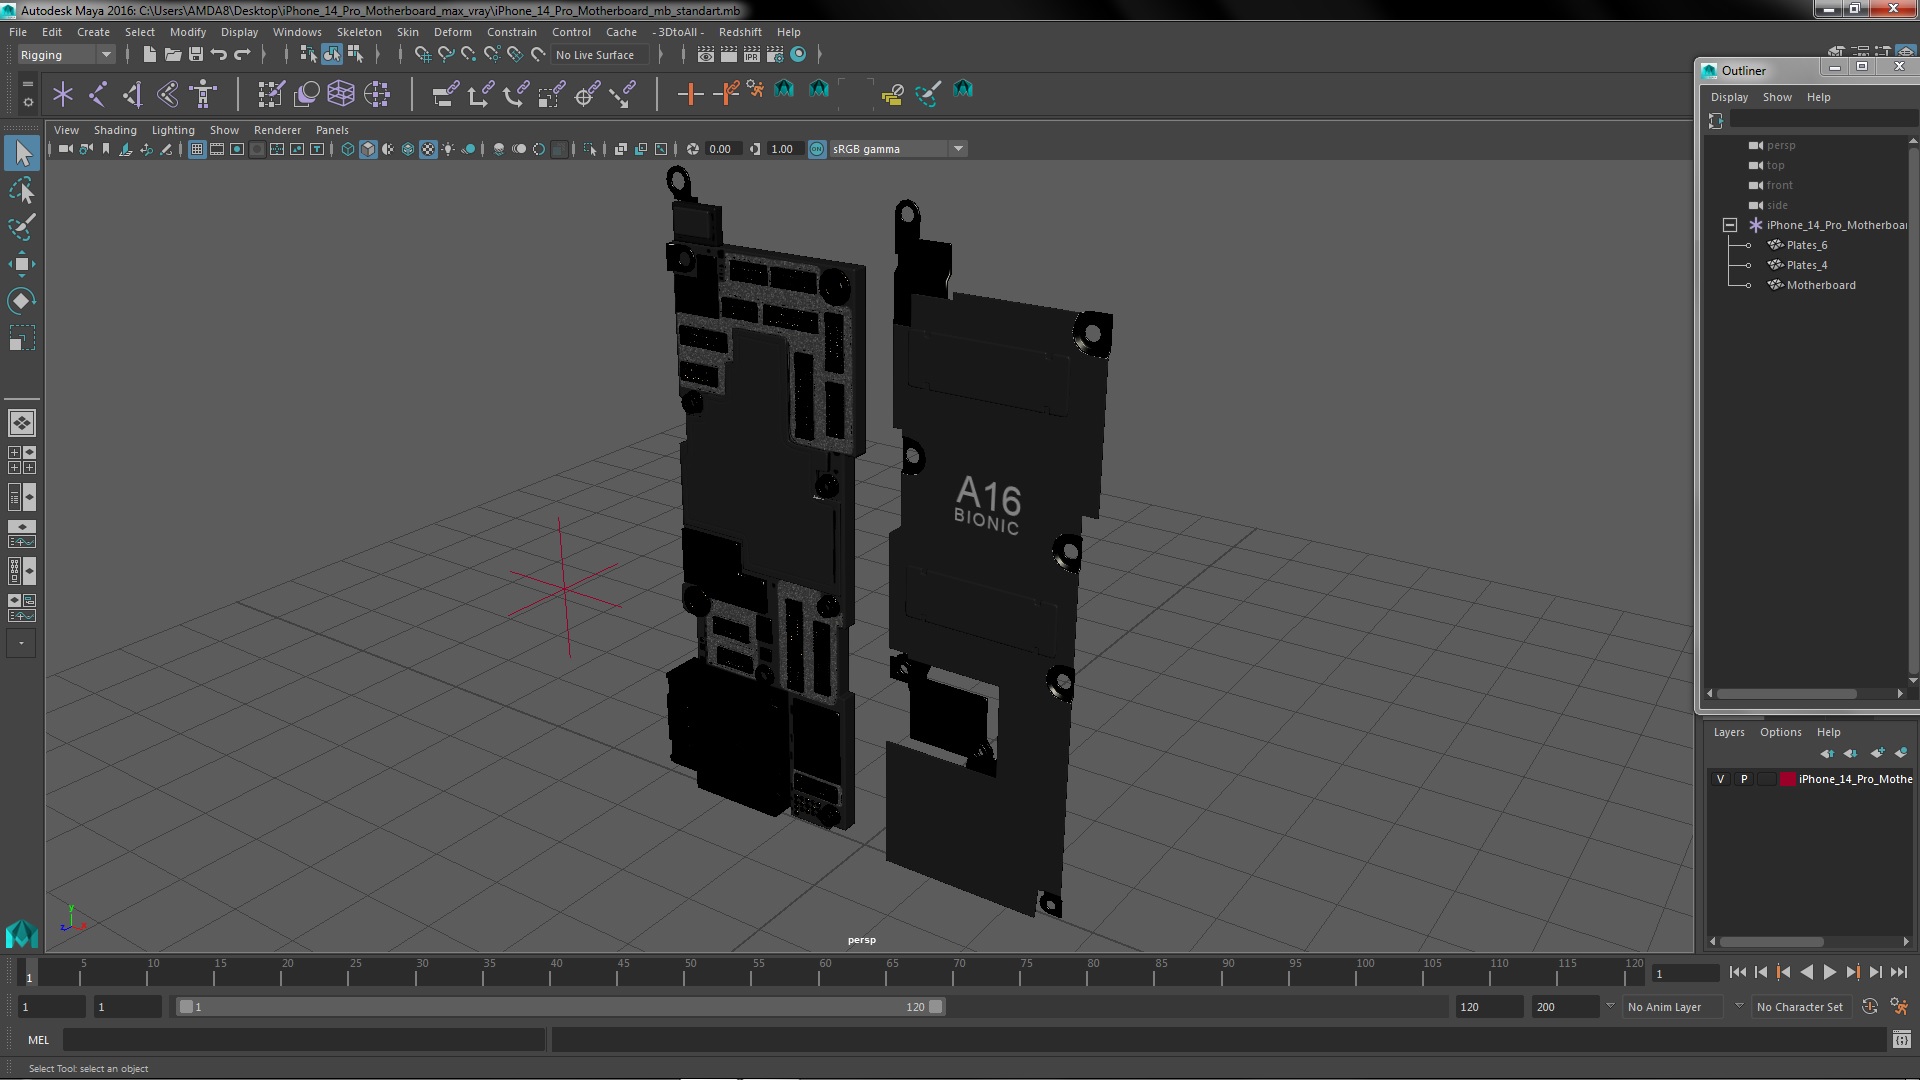Toggle layer visibility V box
This screenshot has height=1080, width=1920.
pyautogui.click(x=1721, y=779)
